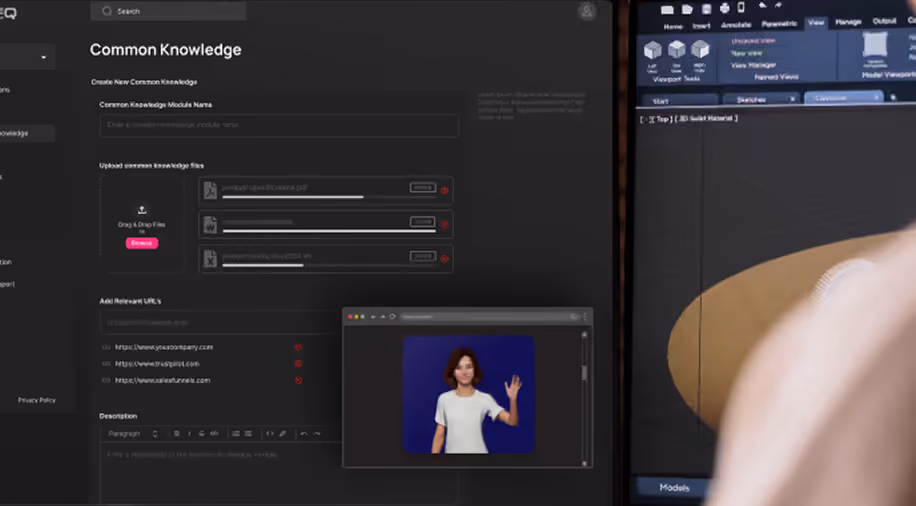Image resolution: width=916 pixels, height=506 pixels.
Task: Click back arrow in avatar browser popup
Action: [x=373, y=317]
